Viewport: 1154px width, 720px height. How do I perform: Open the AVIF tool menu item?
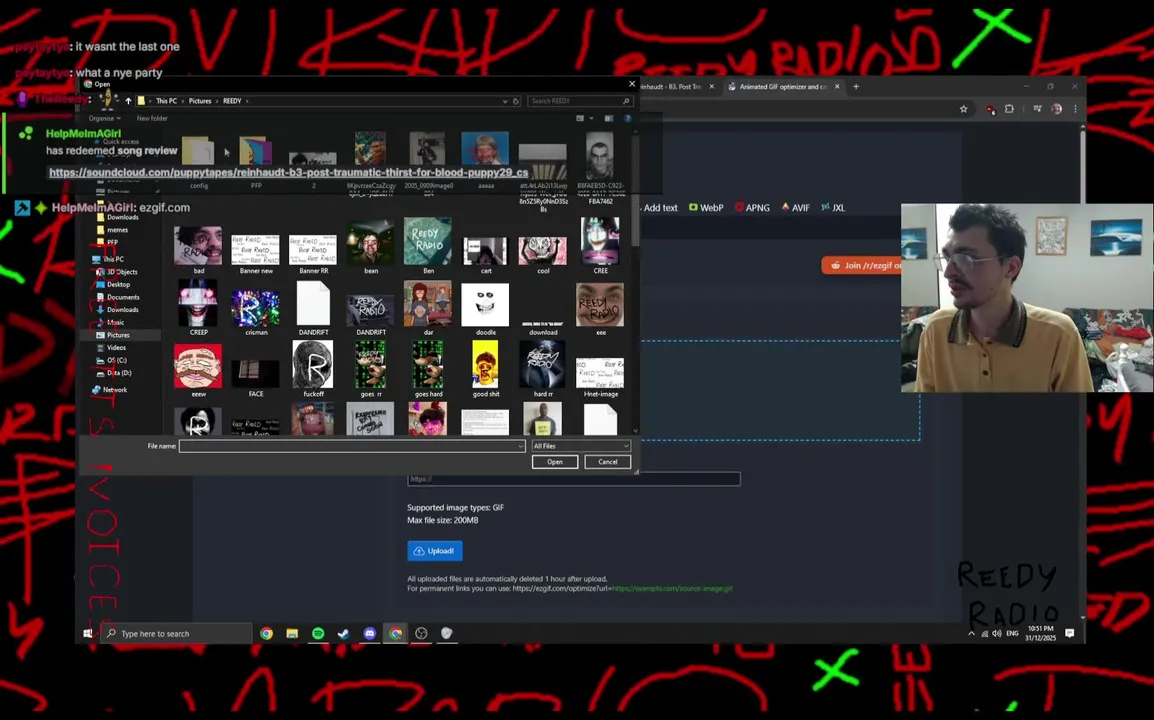click(796, 208)
